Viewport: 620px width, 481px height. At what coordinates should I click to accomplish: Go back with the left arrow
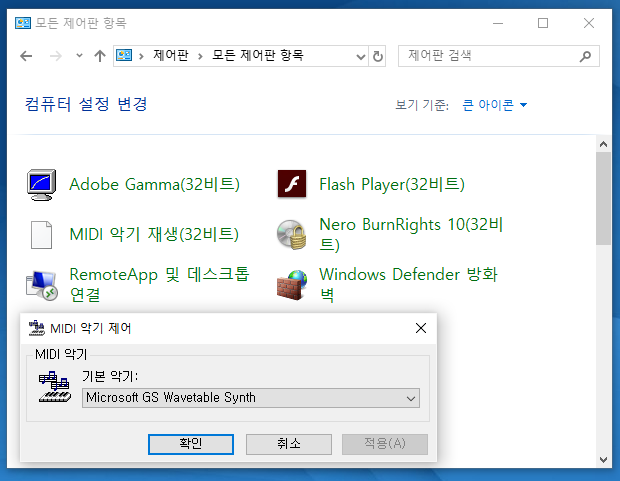coord(26,56)
